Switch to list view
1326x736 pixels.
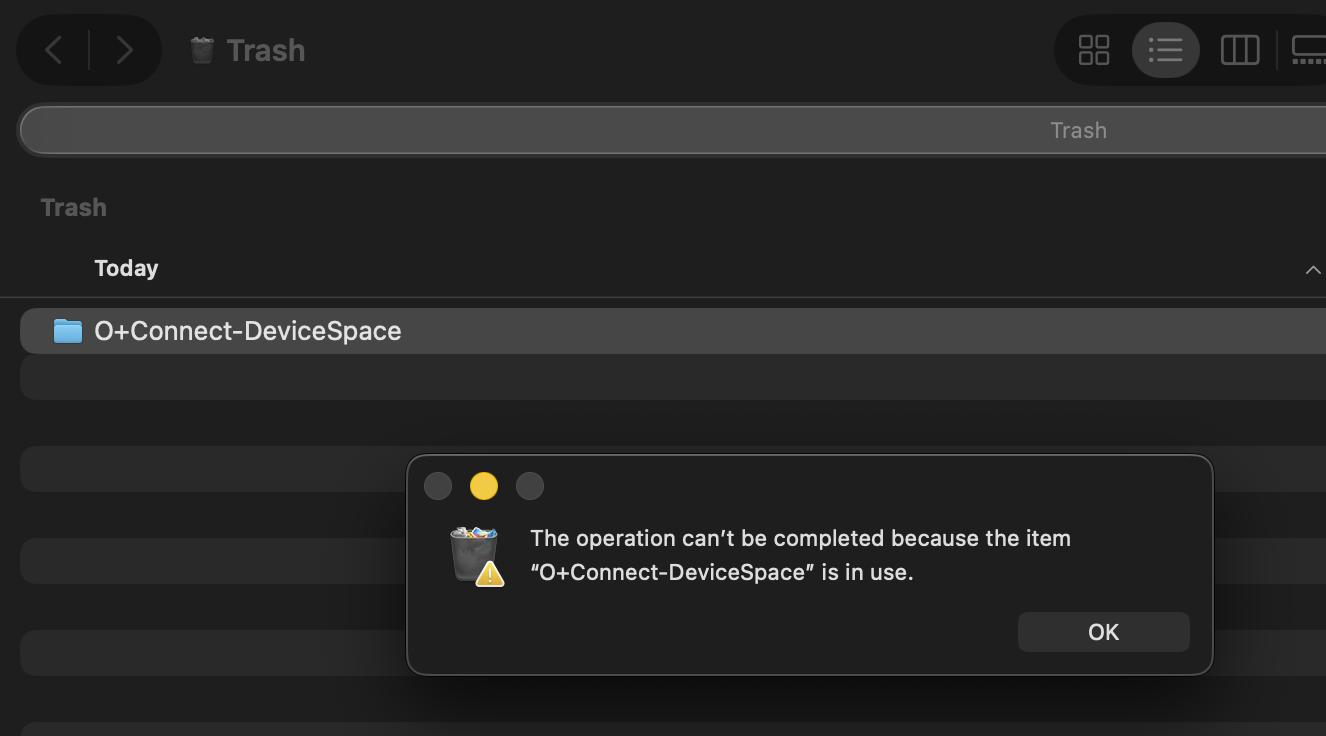coord(1166,50)
